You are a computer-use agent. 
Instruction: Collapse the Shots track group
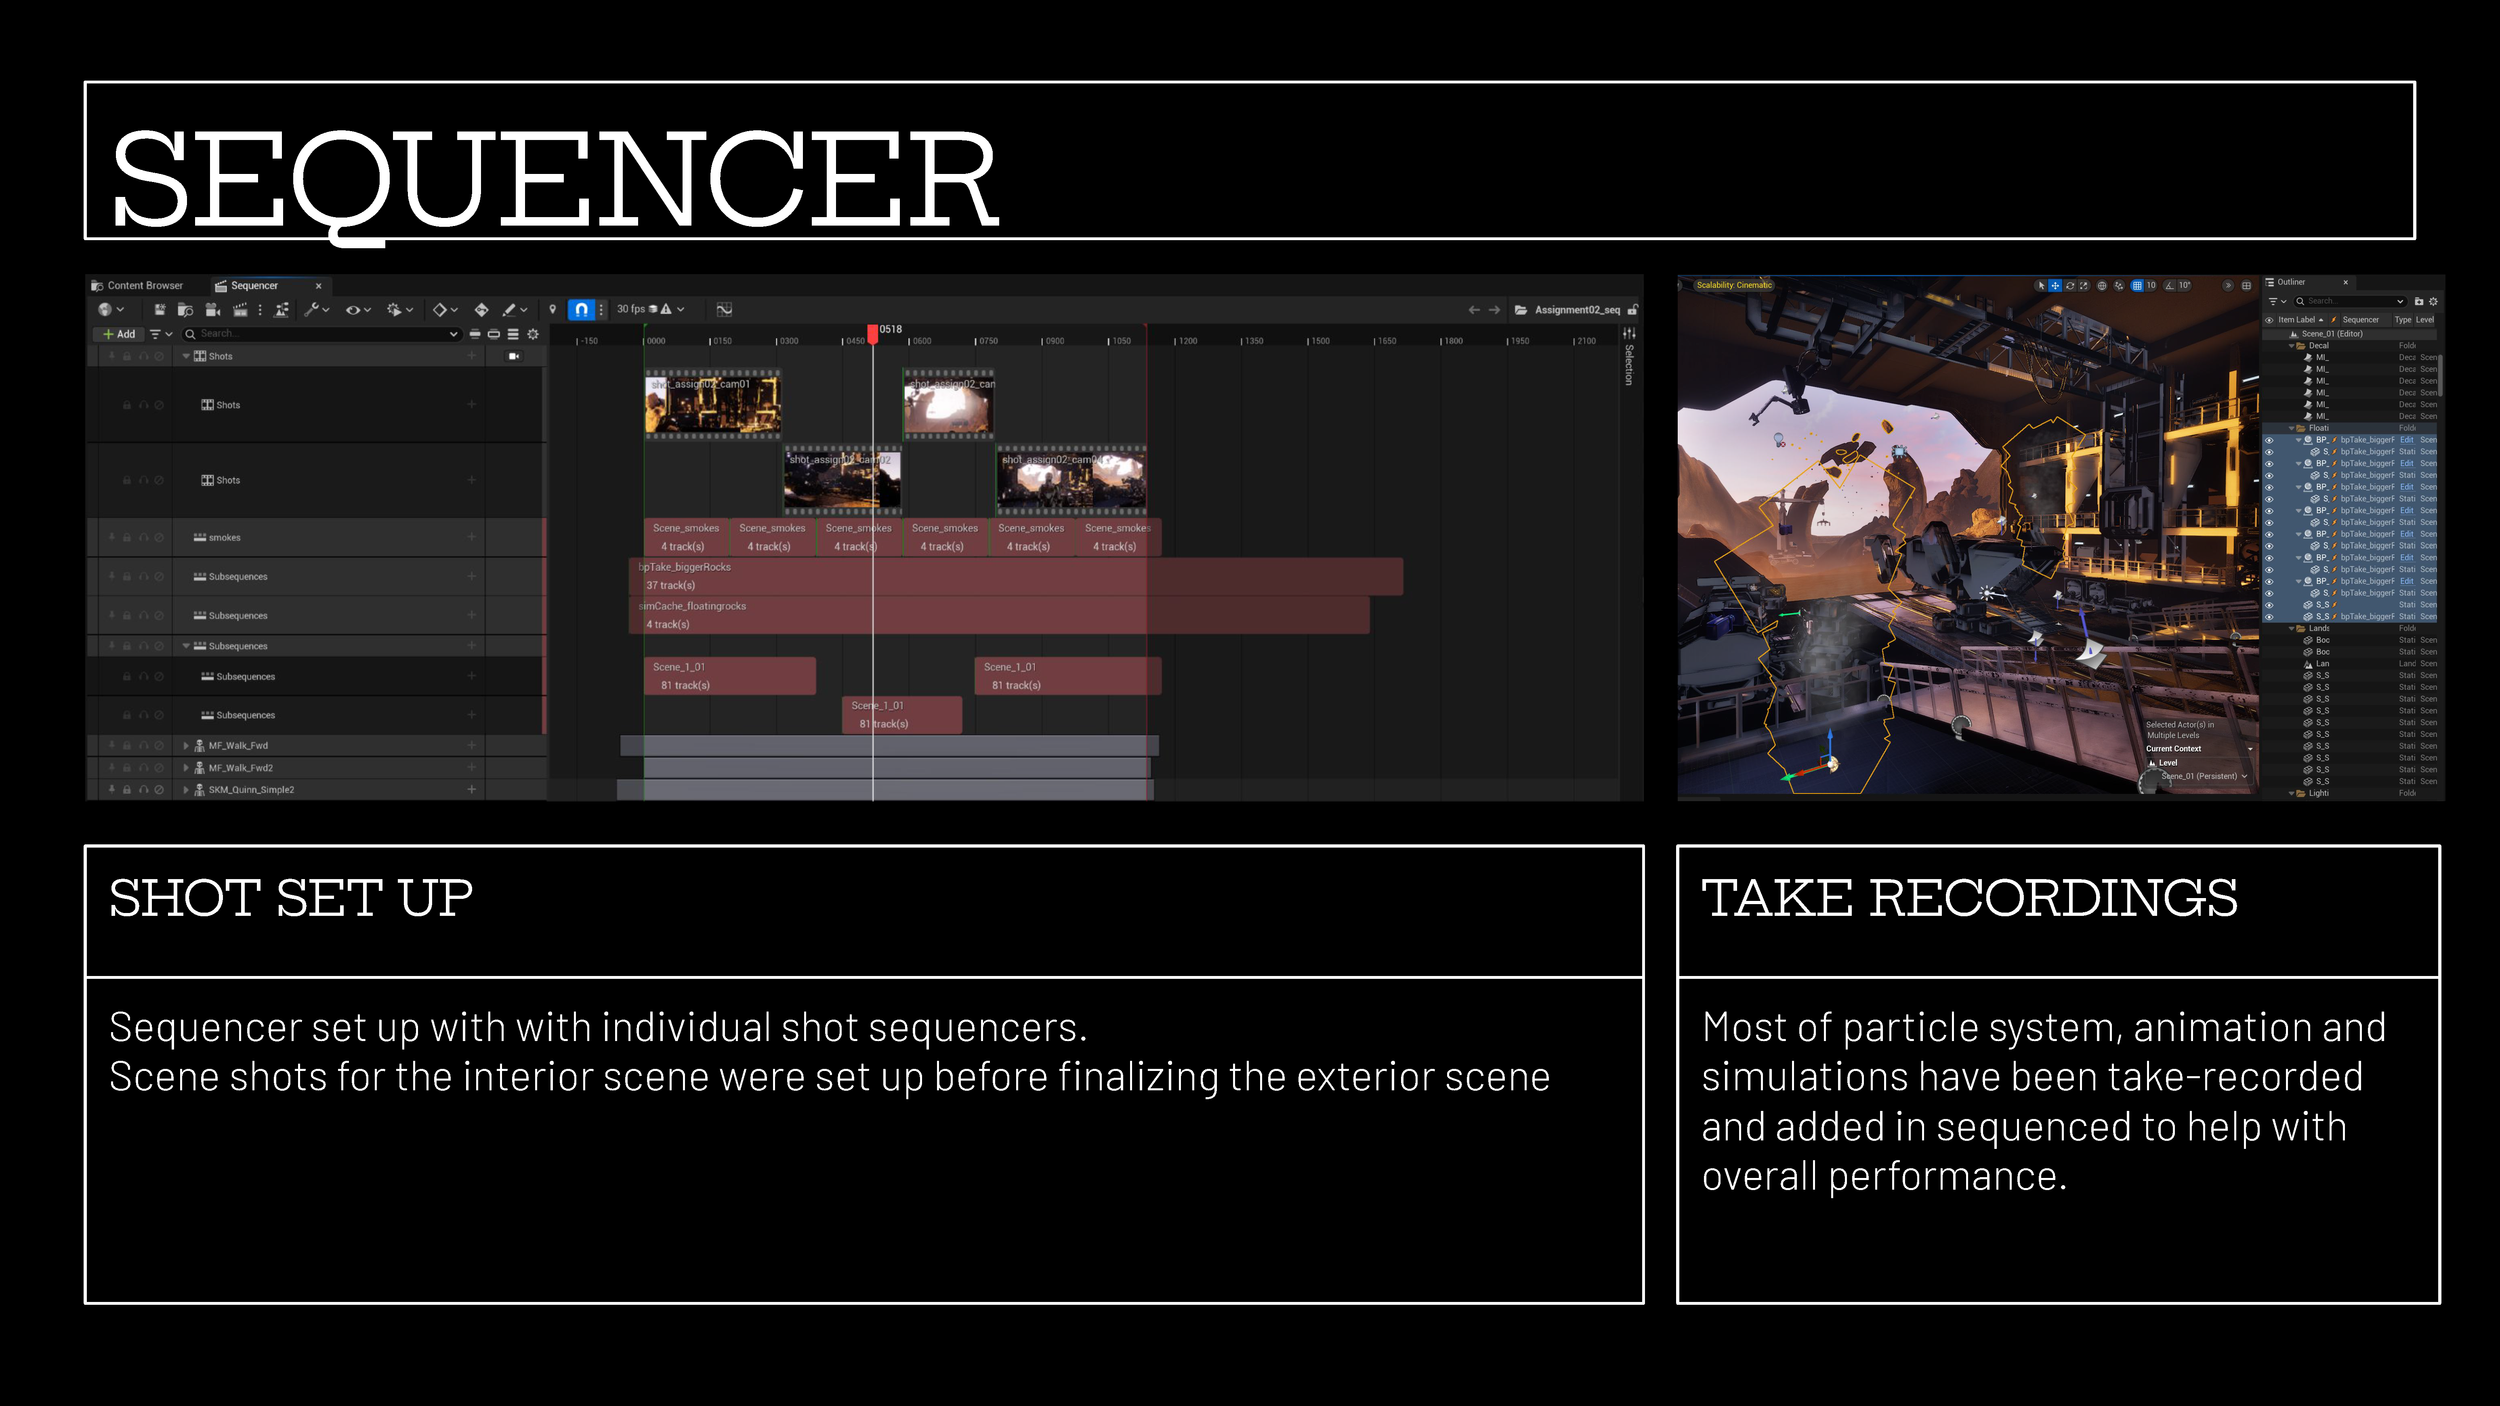click(x=186, y=356)
